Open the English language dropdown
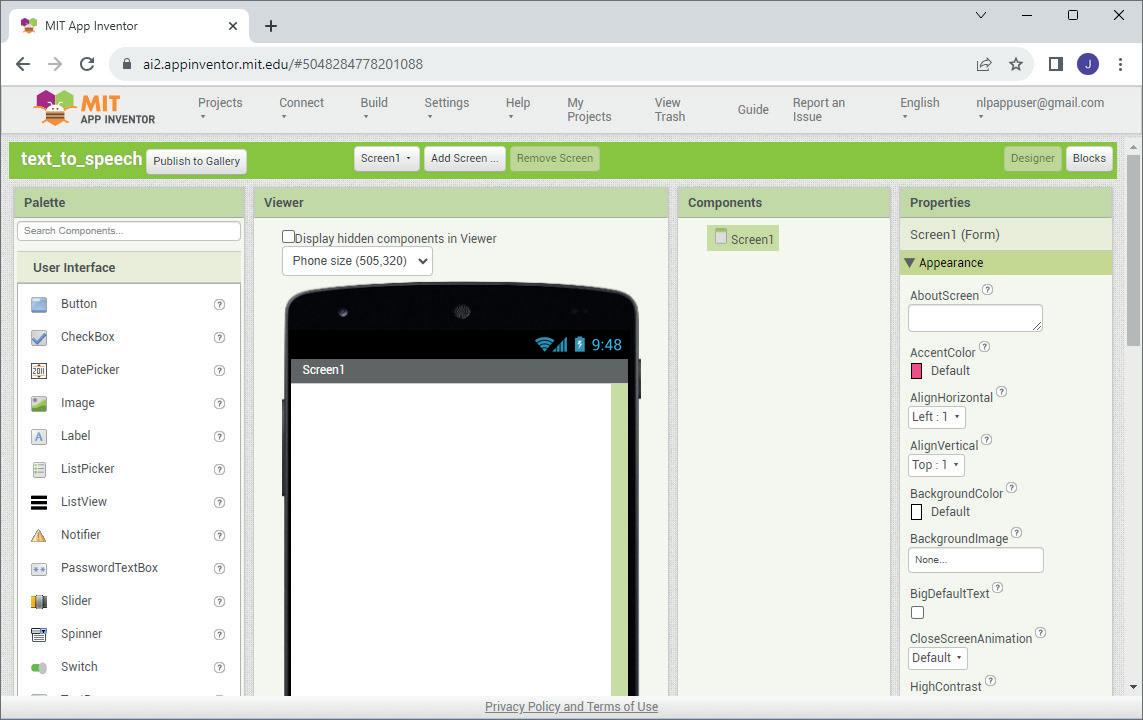The height and width of the screenshot is (720, 1143). click(919, 109)
